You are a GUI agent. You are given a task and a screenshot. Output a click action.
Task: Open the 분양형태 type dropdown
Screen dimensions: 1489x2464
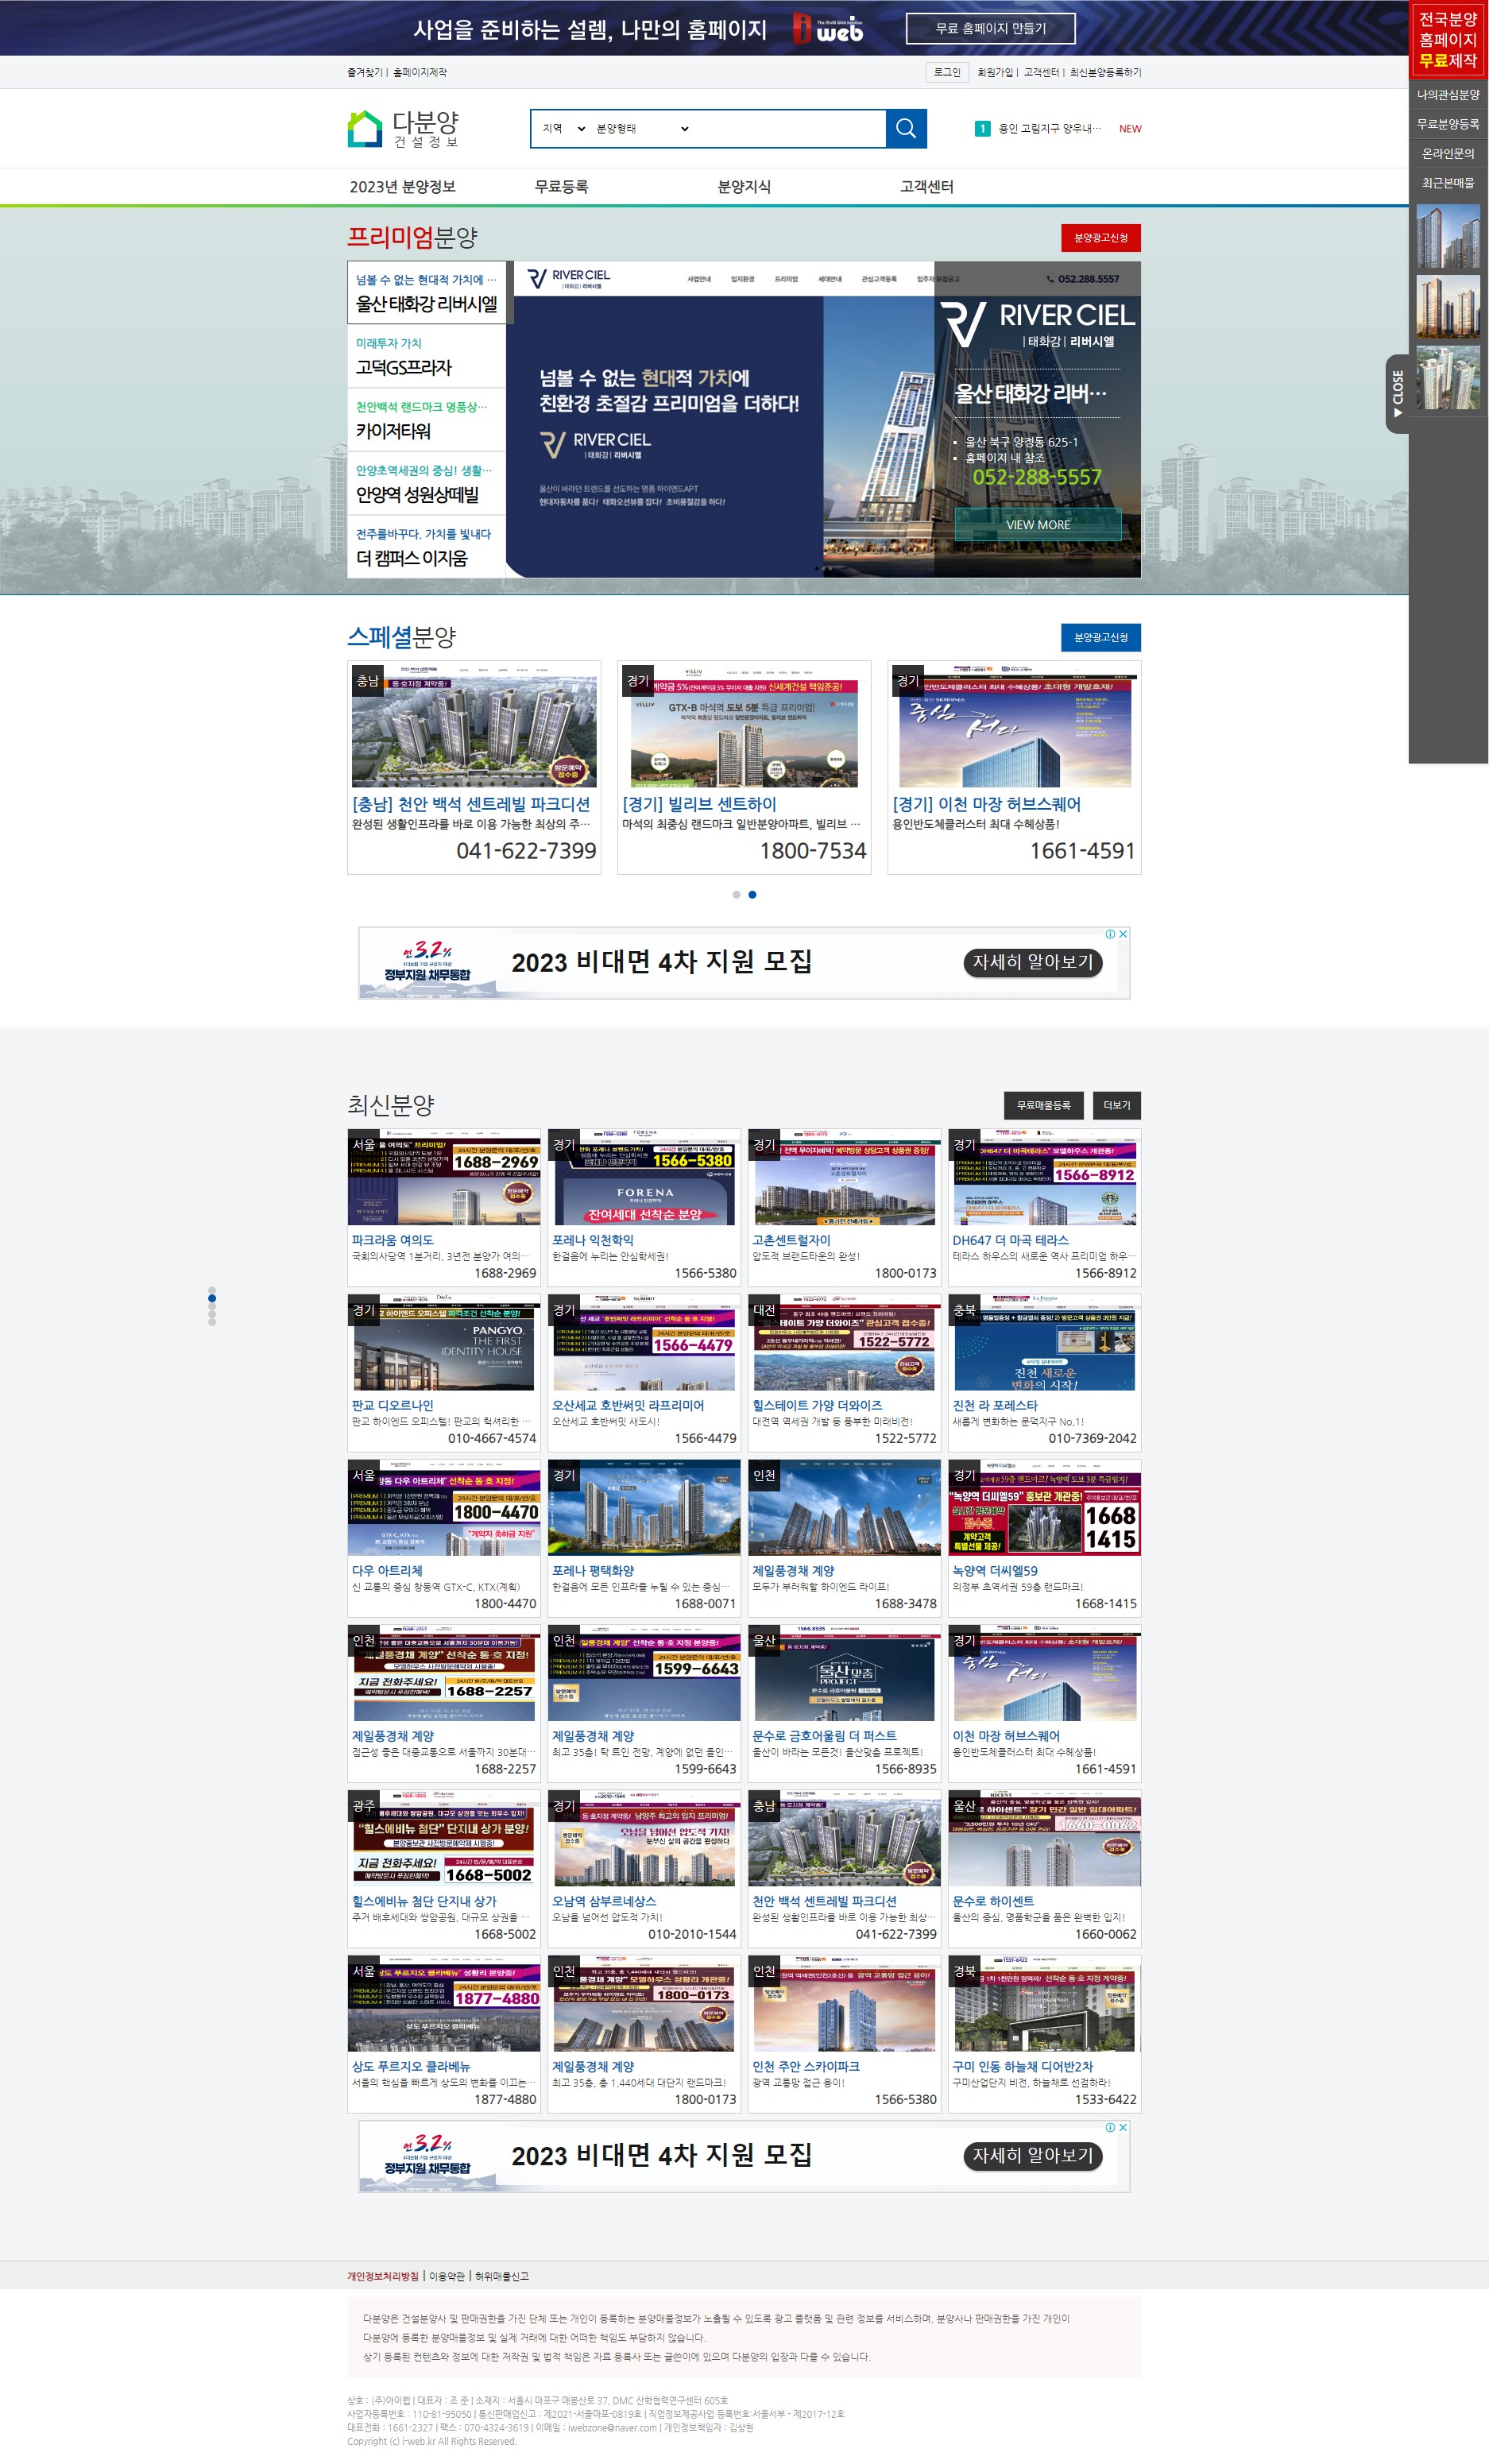pos(642,128)
